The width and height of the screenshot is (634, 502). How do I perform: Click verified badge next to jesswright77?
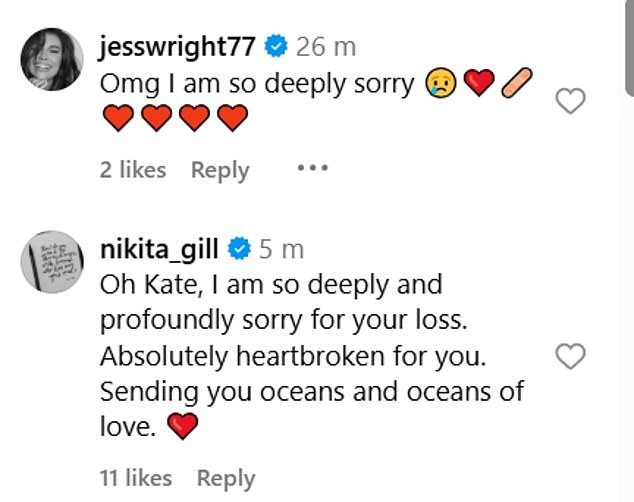tap(276, 46)
